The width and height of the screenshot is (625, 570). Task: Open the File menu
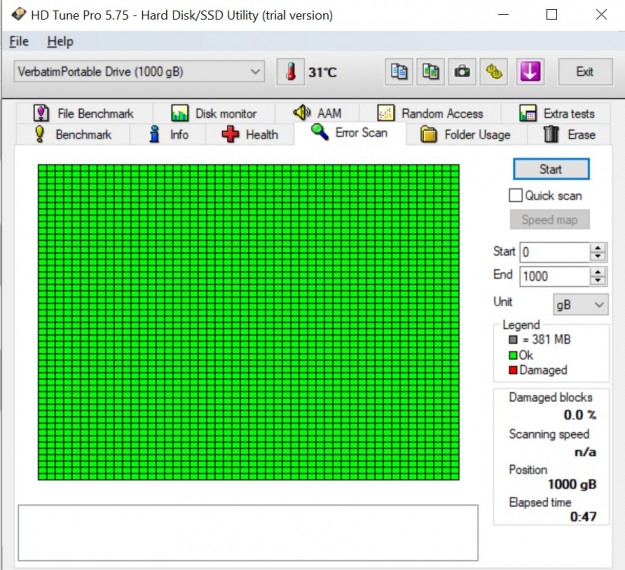(x=19, y=42)
